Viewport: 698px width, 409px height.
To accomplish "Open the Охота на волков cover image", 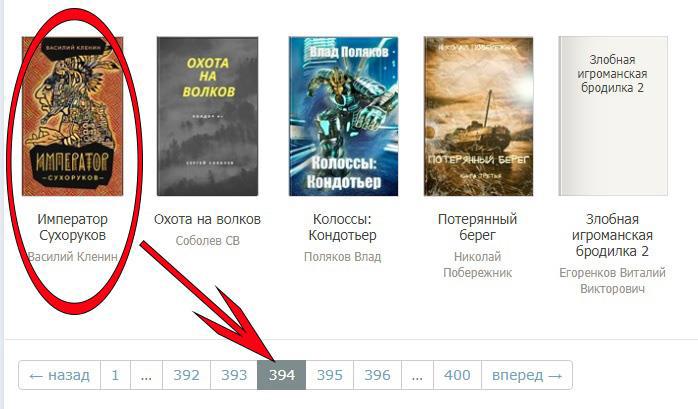I will [x=207, y=116].
